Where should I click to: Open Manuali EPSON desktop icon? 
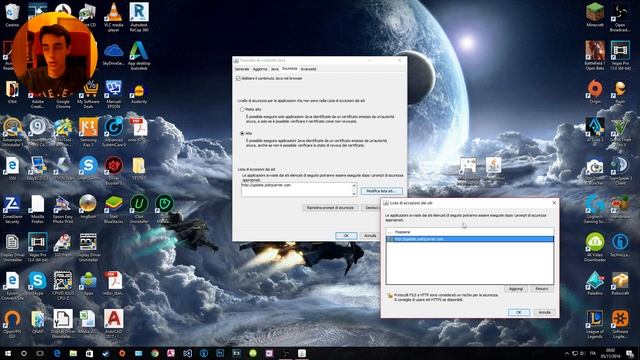pos(113,94)
